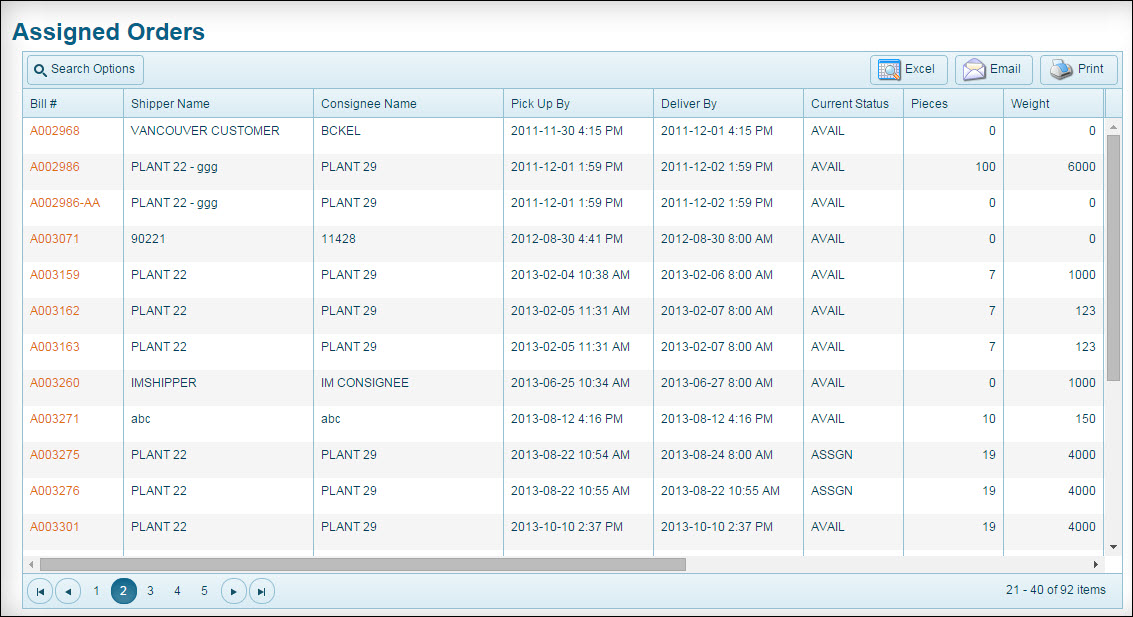
Task: Open bill A003275
Action: (55, 455)
